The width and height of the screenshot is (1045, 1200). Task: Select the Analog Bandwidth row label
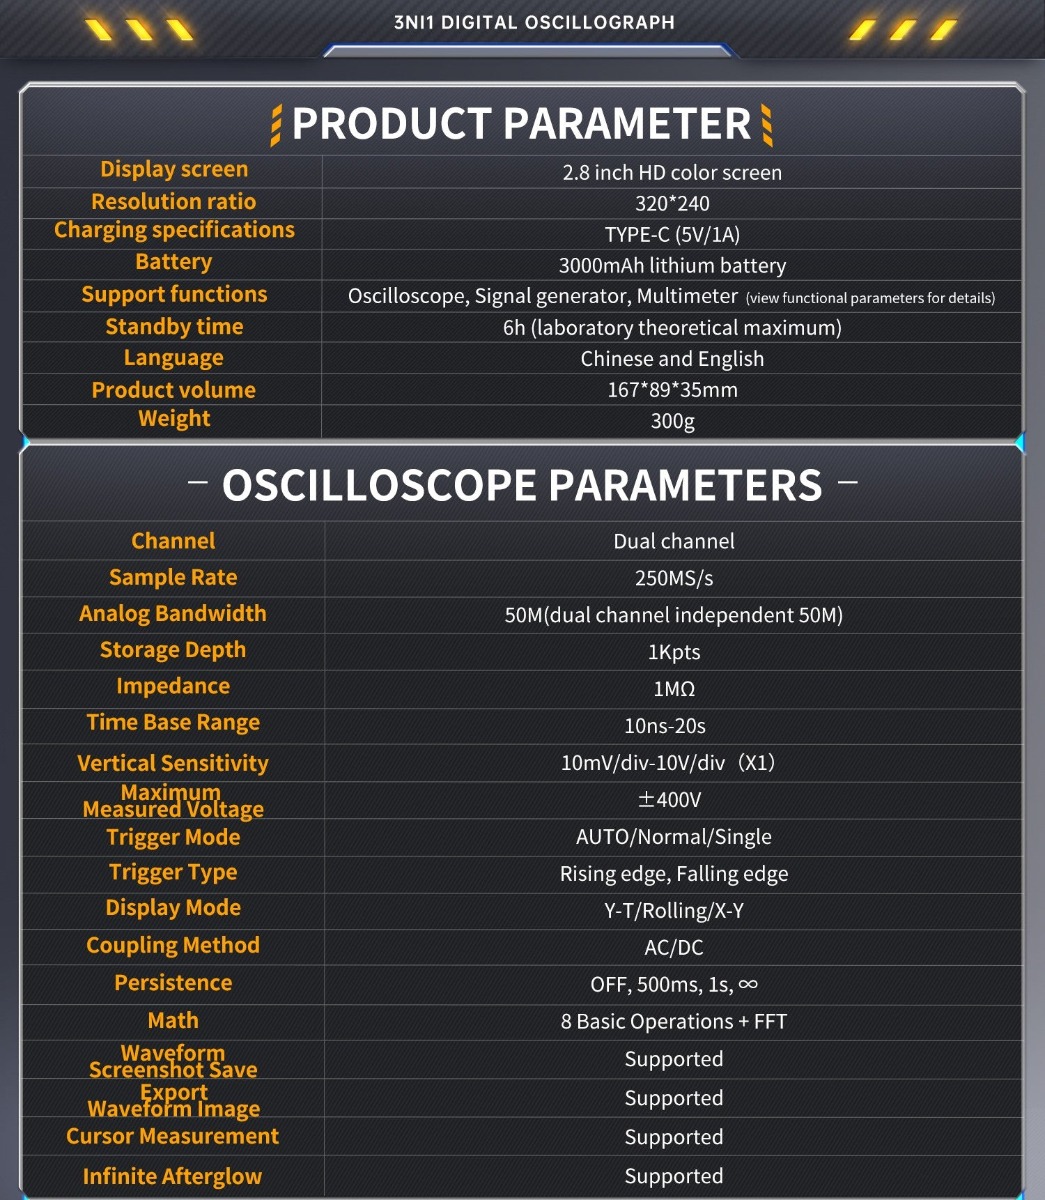tap(173, 613)
